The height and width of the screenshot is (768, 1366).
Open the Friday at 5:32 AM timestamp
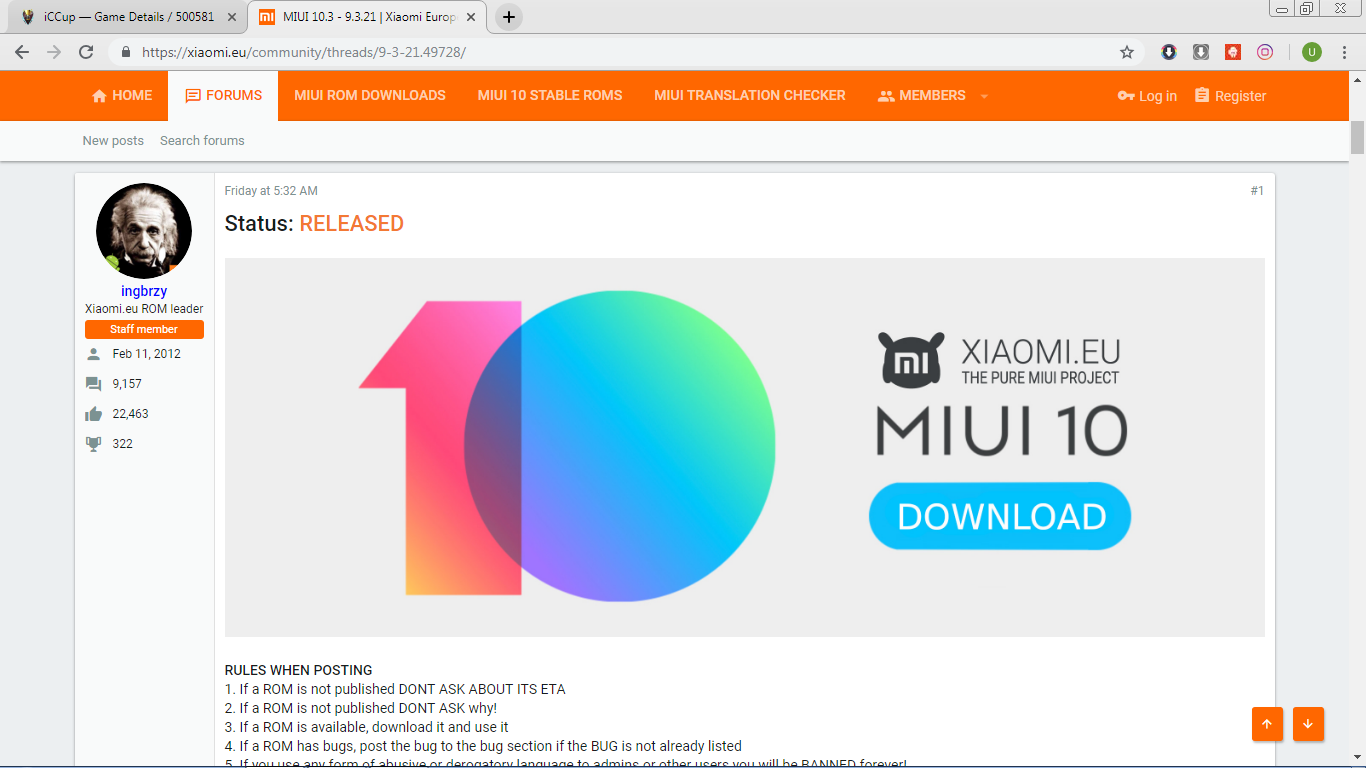point(271,191)
